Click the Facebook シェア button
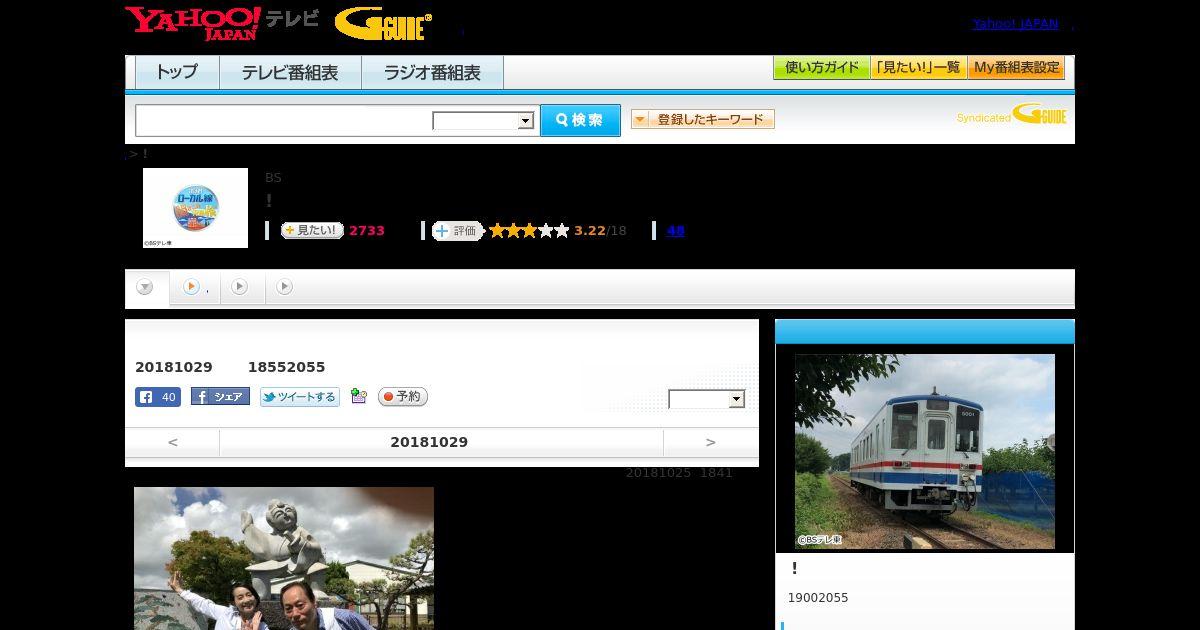 point(220,397)
